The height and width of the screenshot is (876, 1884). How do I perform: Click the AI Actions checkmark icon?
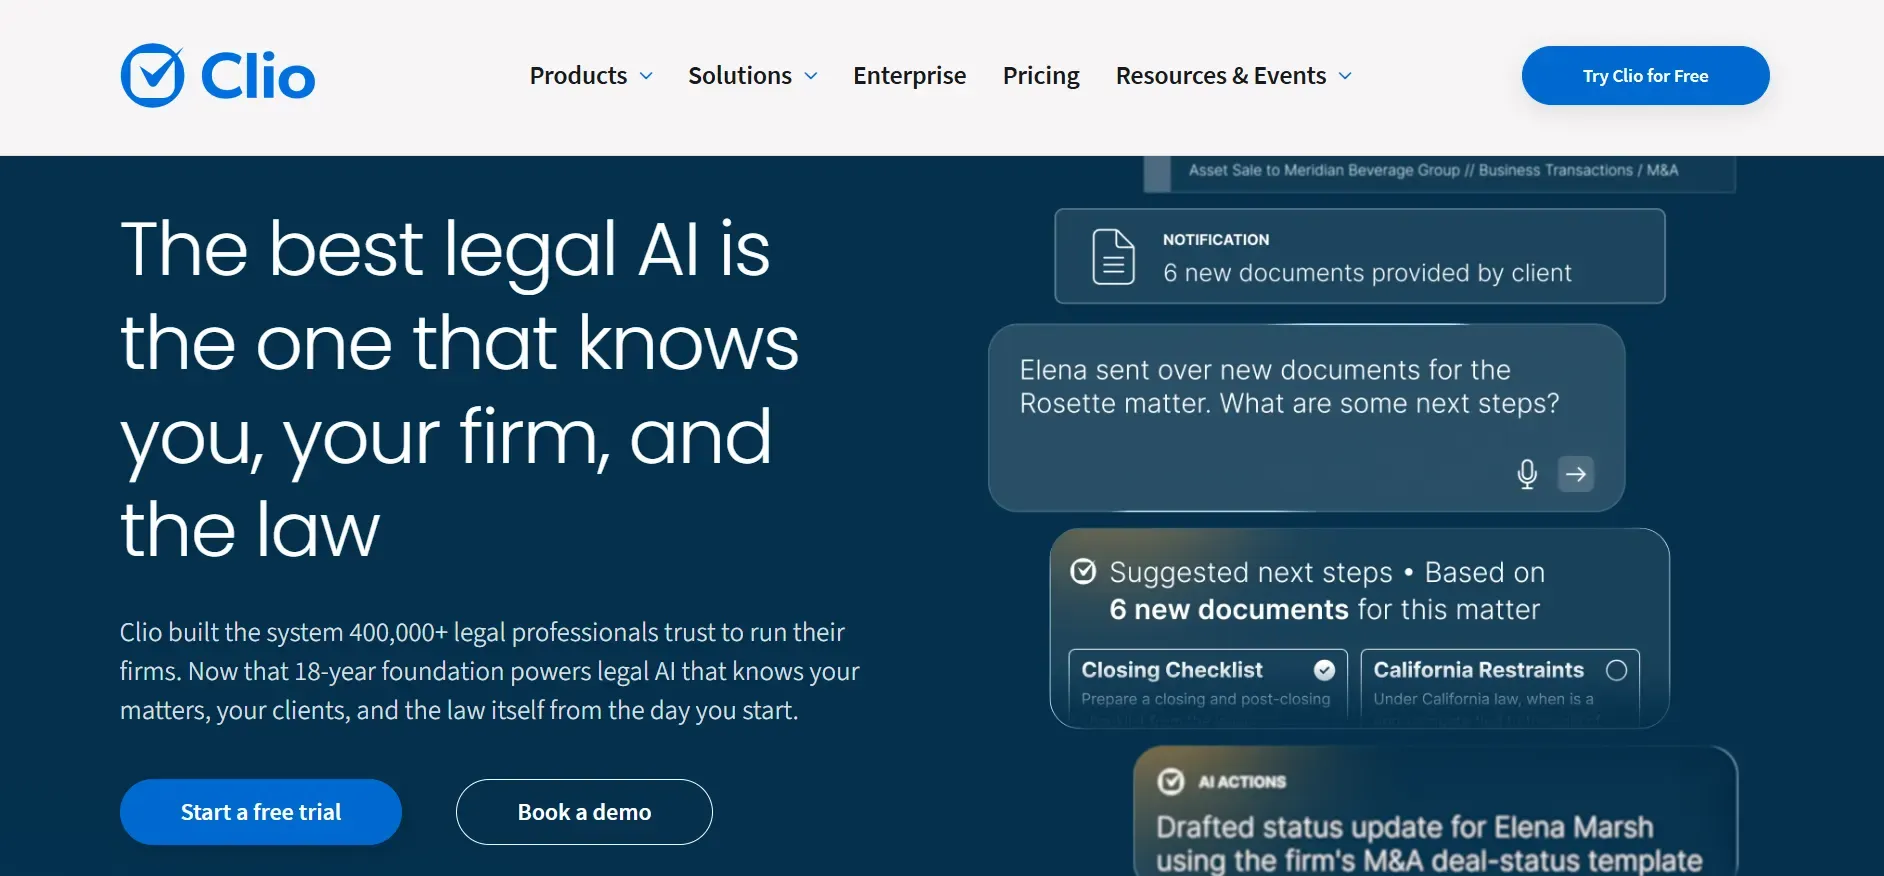tap(1171, 781)
